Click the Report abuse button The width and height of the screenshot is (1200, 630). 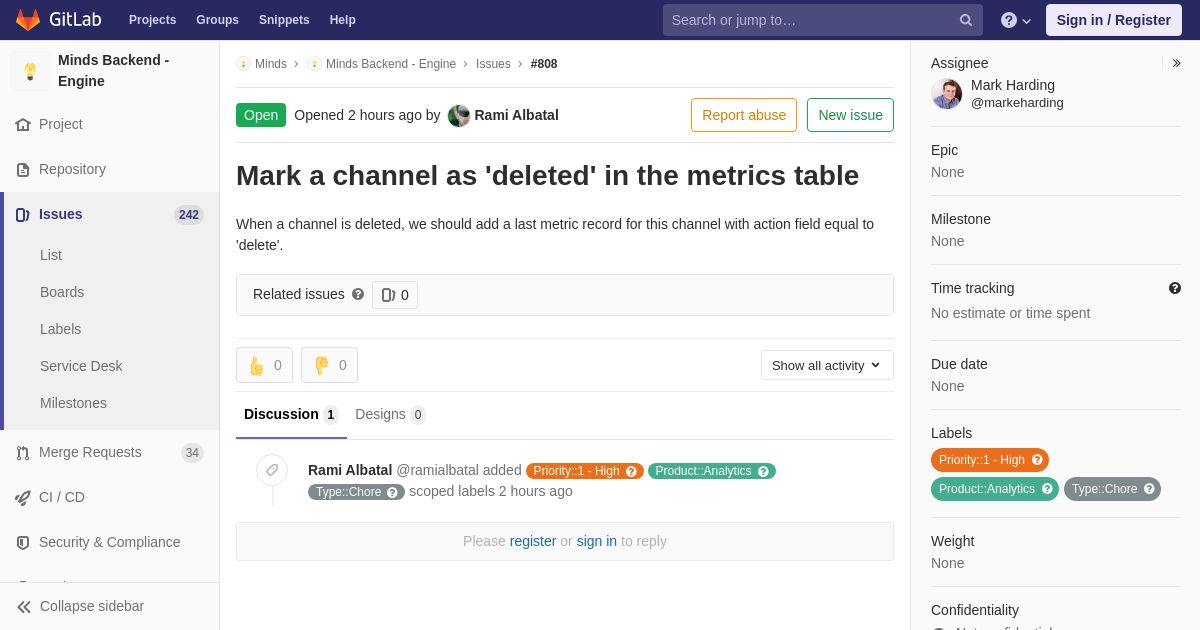pyautogui.click(x=744, y=115)
